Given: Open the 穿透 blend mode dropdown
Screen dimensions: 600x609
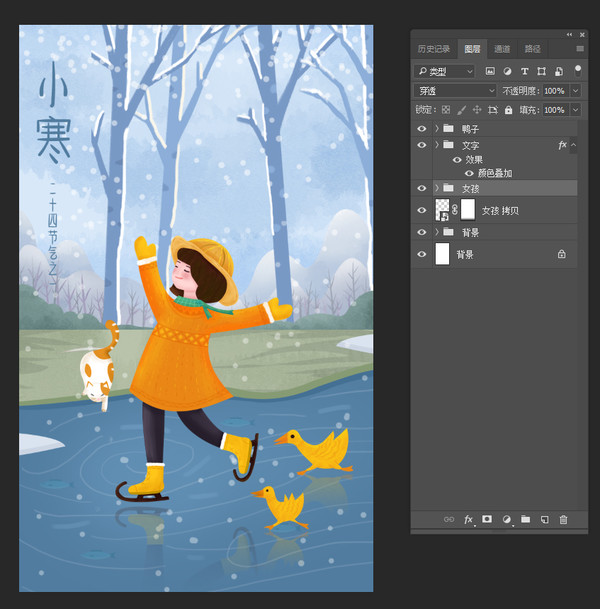Looking at the screenshot, I should tap(455, 91).
